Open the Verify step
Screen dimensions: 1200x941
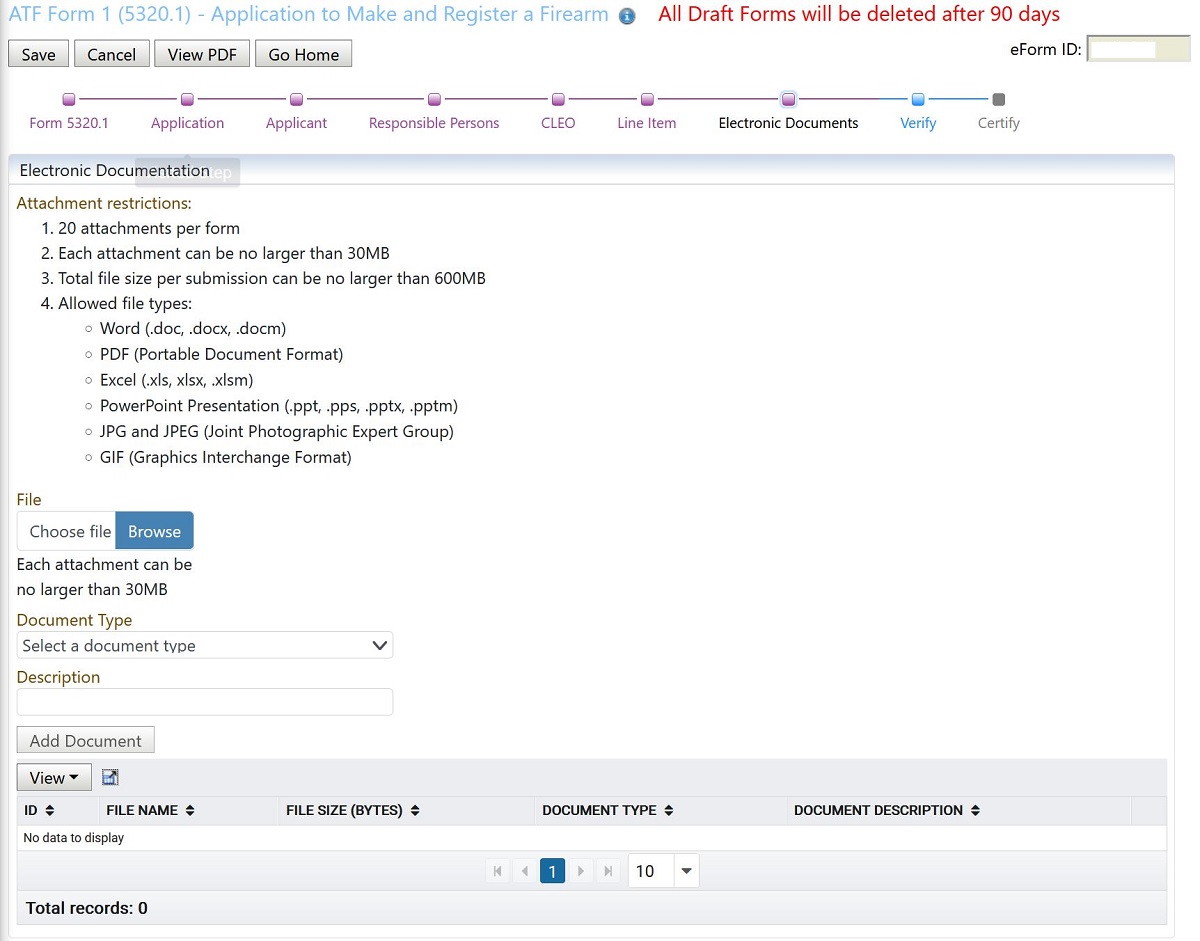(918, 123)
